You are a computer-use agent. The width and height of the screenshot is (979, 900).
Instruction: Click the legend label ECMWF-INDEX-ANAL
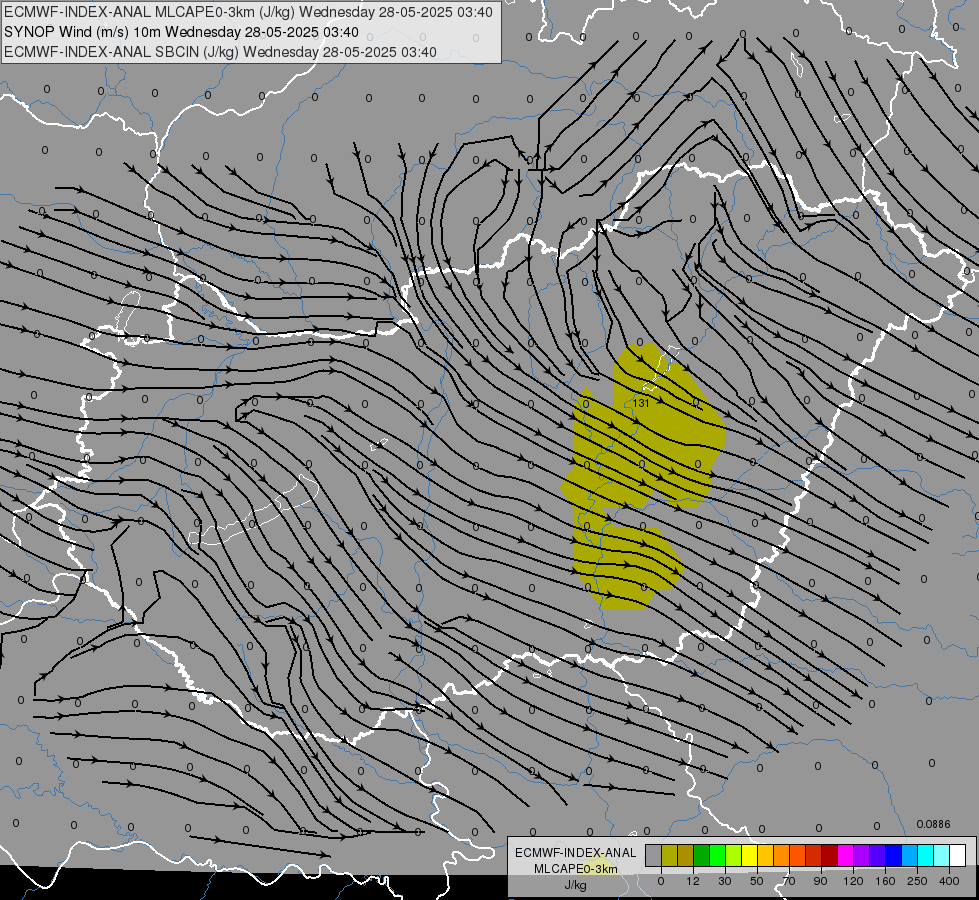576,853
